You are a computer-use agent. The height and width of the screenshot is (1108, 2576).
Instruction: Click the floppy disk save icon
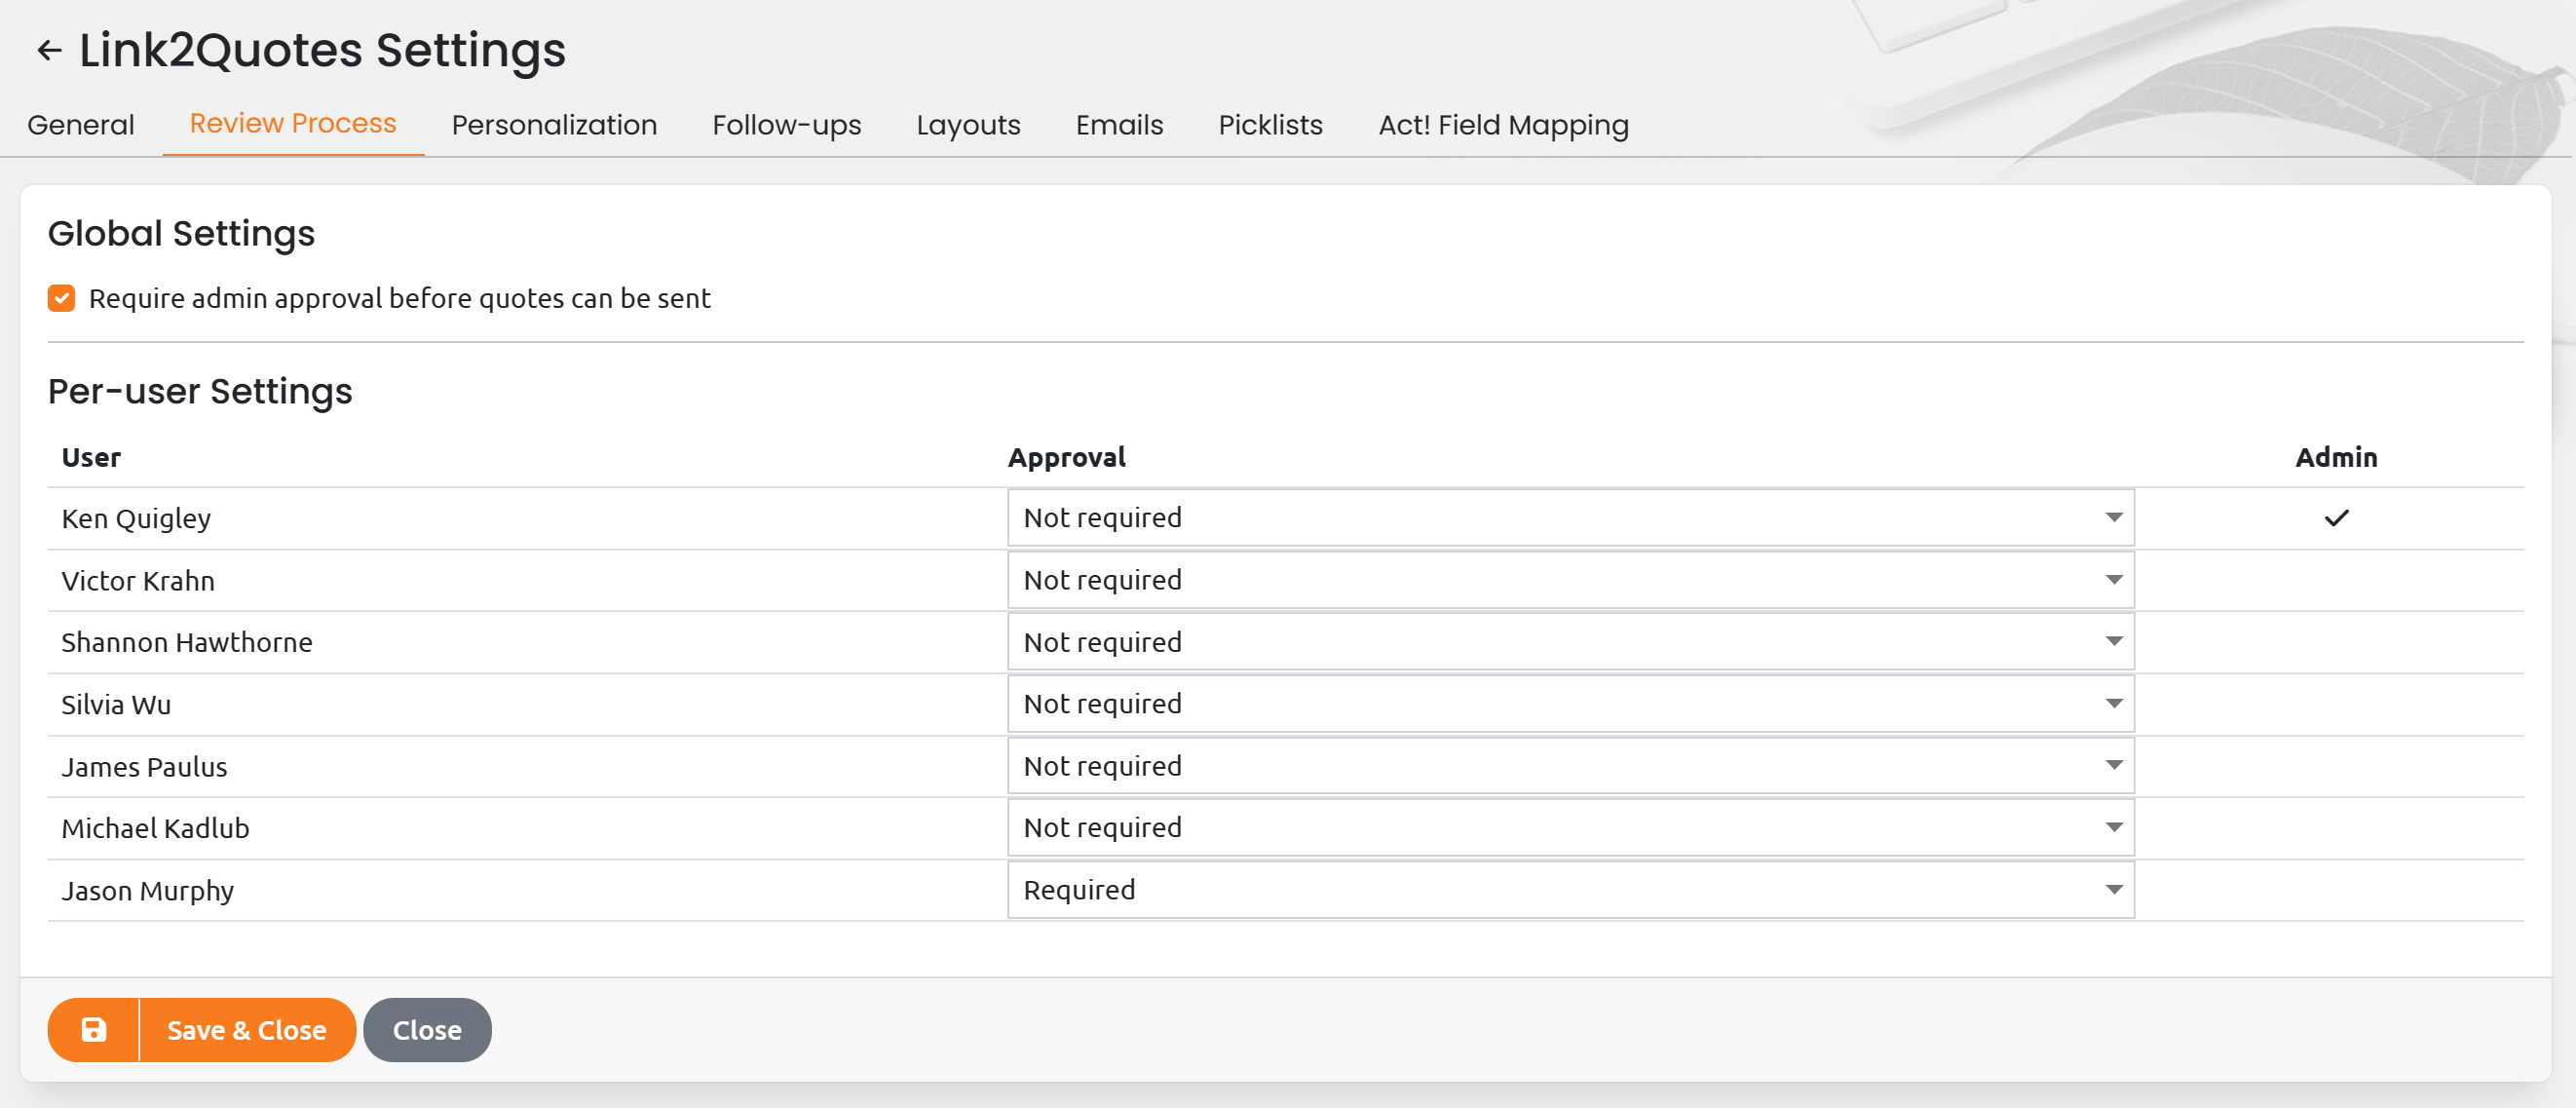click(94, 1029)
